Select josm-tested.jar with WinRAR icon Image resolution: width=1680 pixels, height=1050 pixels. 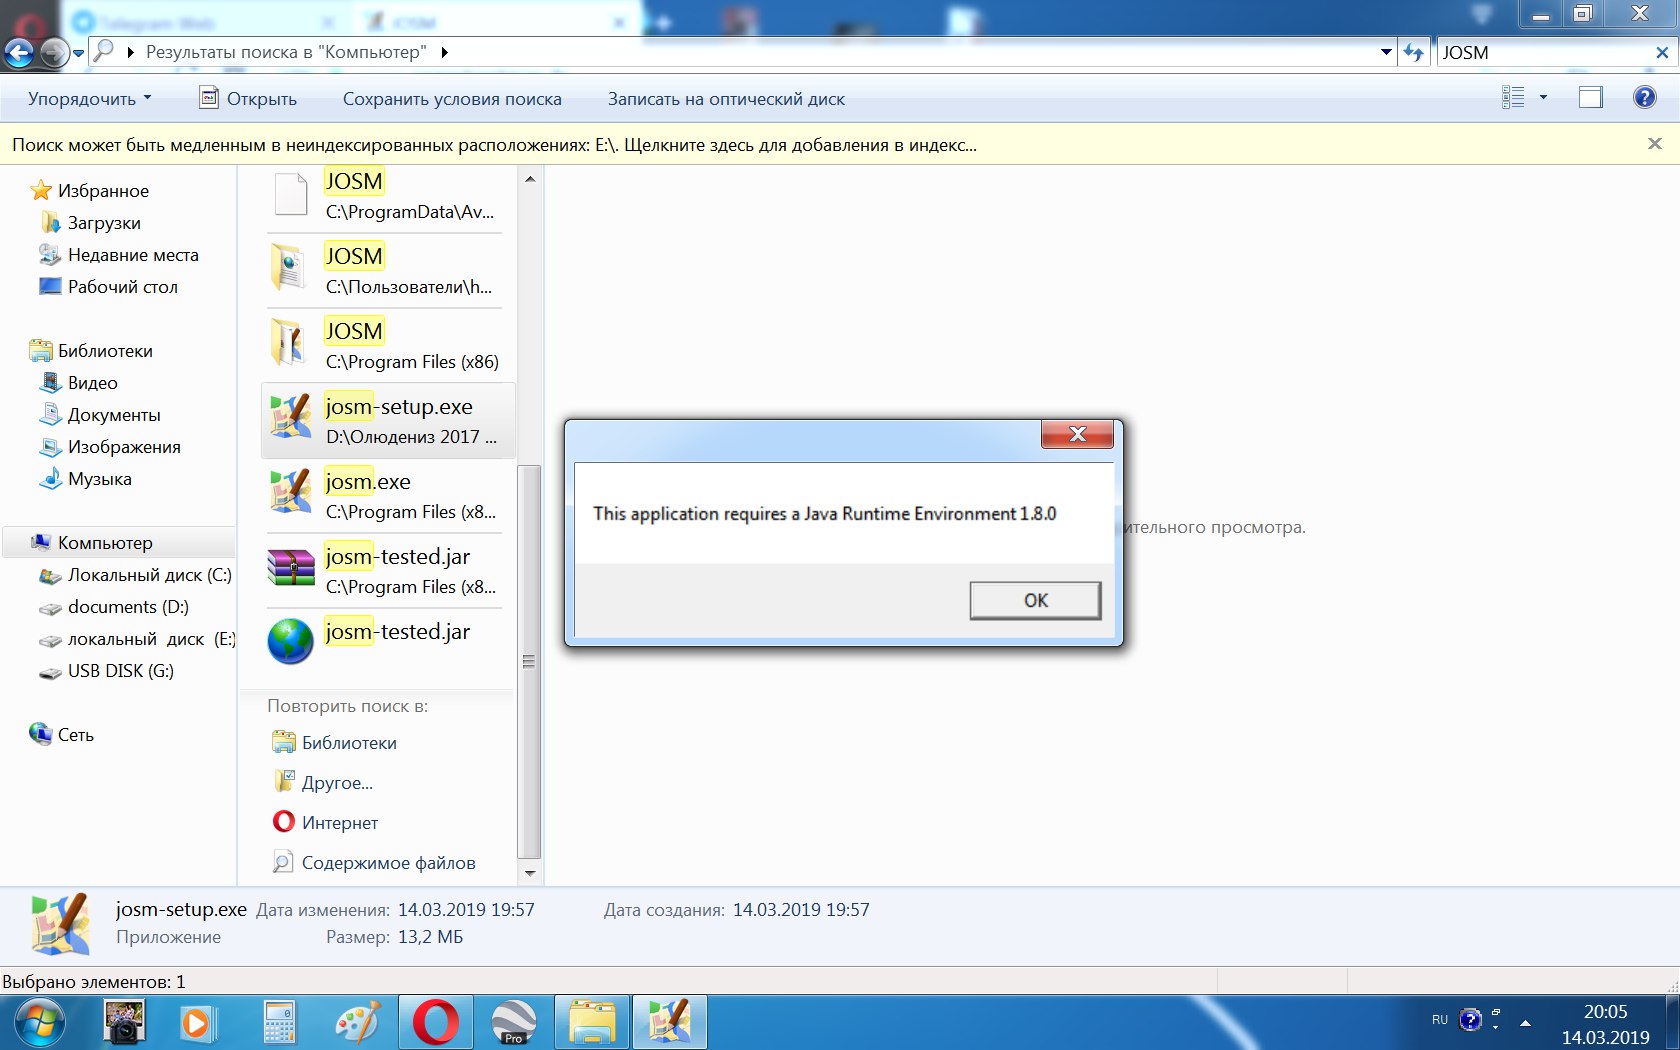(x=388, y=571)
